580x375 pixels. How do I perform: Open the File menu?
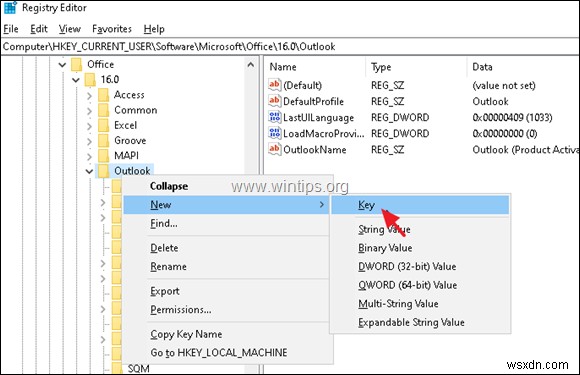click(x=11, y=29)
